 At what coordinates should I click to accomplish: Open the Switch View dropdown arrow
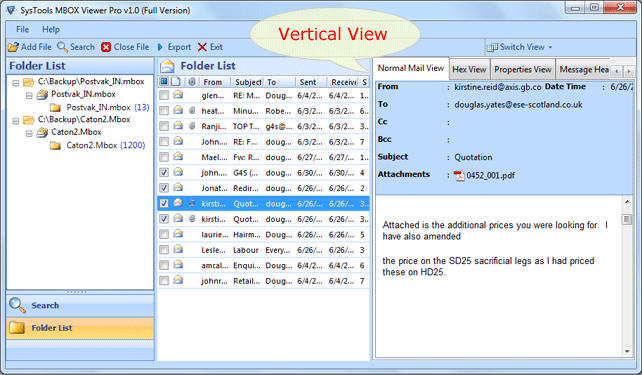click(550, 47)
